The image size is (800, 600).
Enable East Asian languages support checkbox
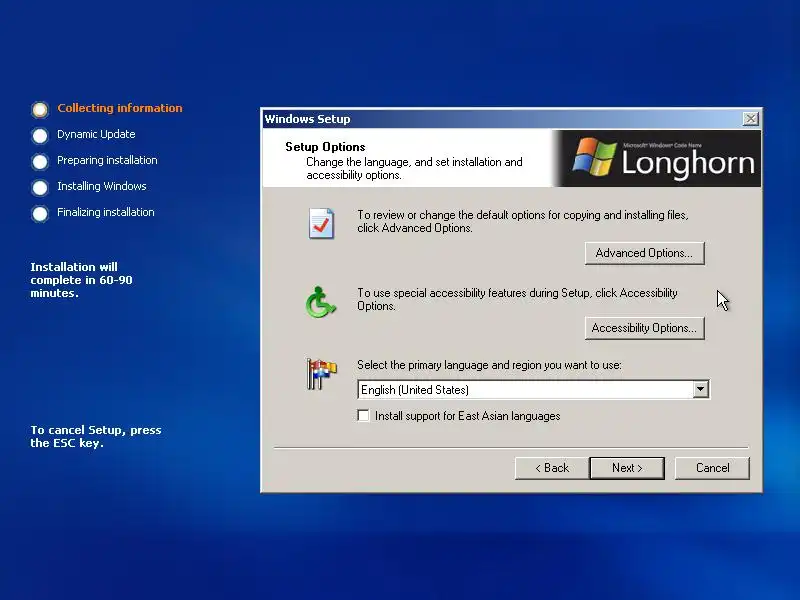click(363, 415)
